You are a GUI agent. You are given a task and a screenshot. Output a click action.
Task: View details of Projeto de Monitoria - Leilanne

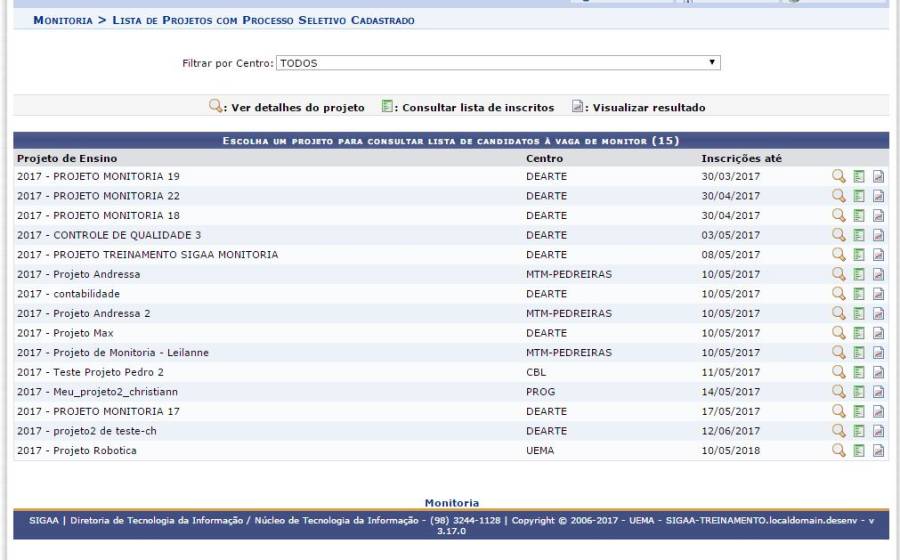pyautogui.click(x=838, y=352)
